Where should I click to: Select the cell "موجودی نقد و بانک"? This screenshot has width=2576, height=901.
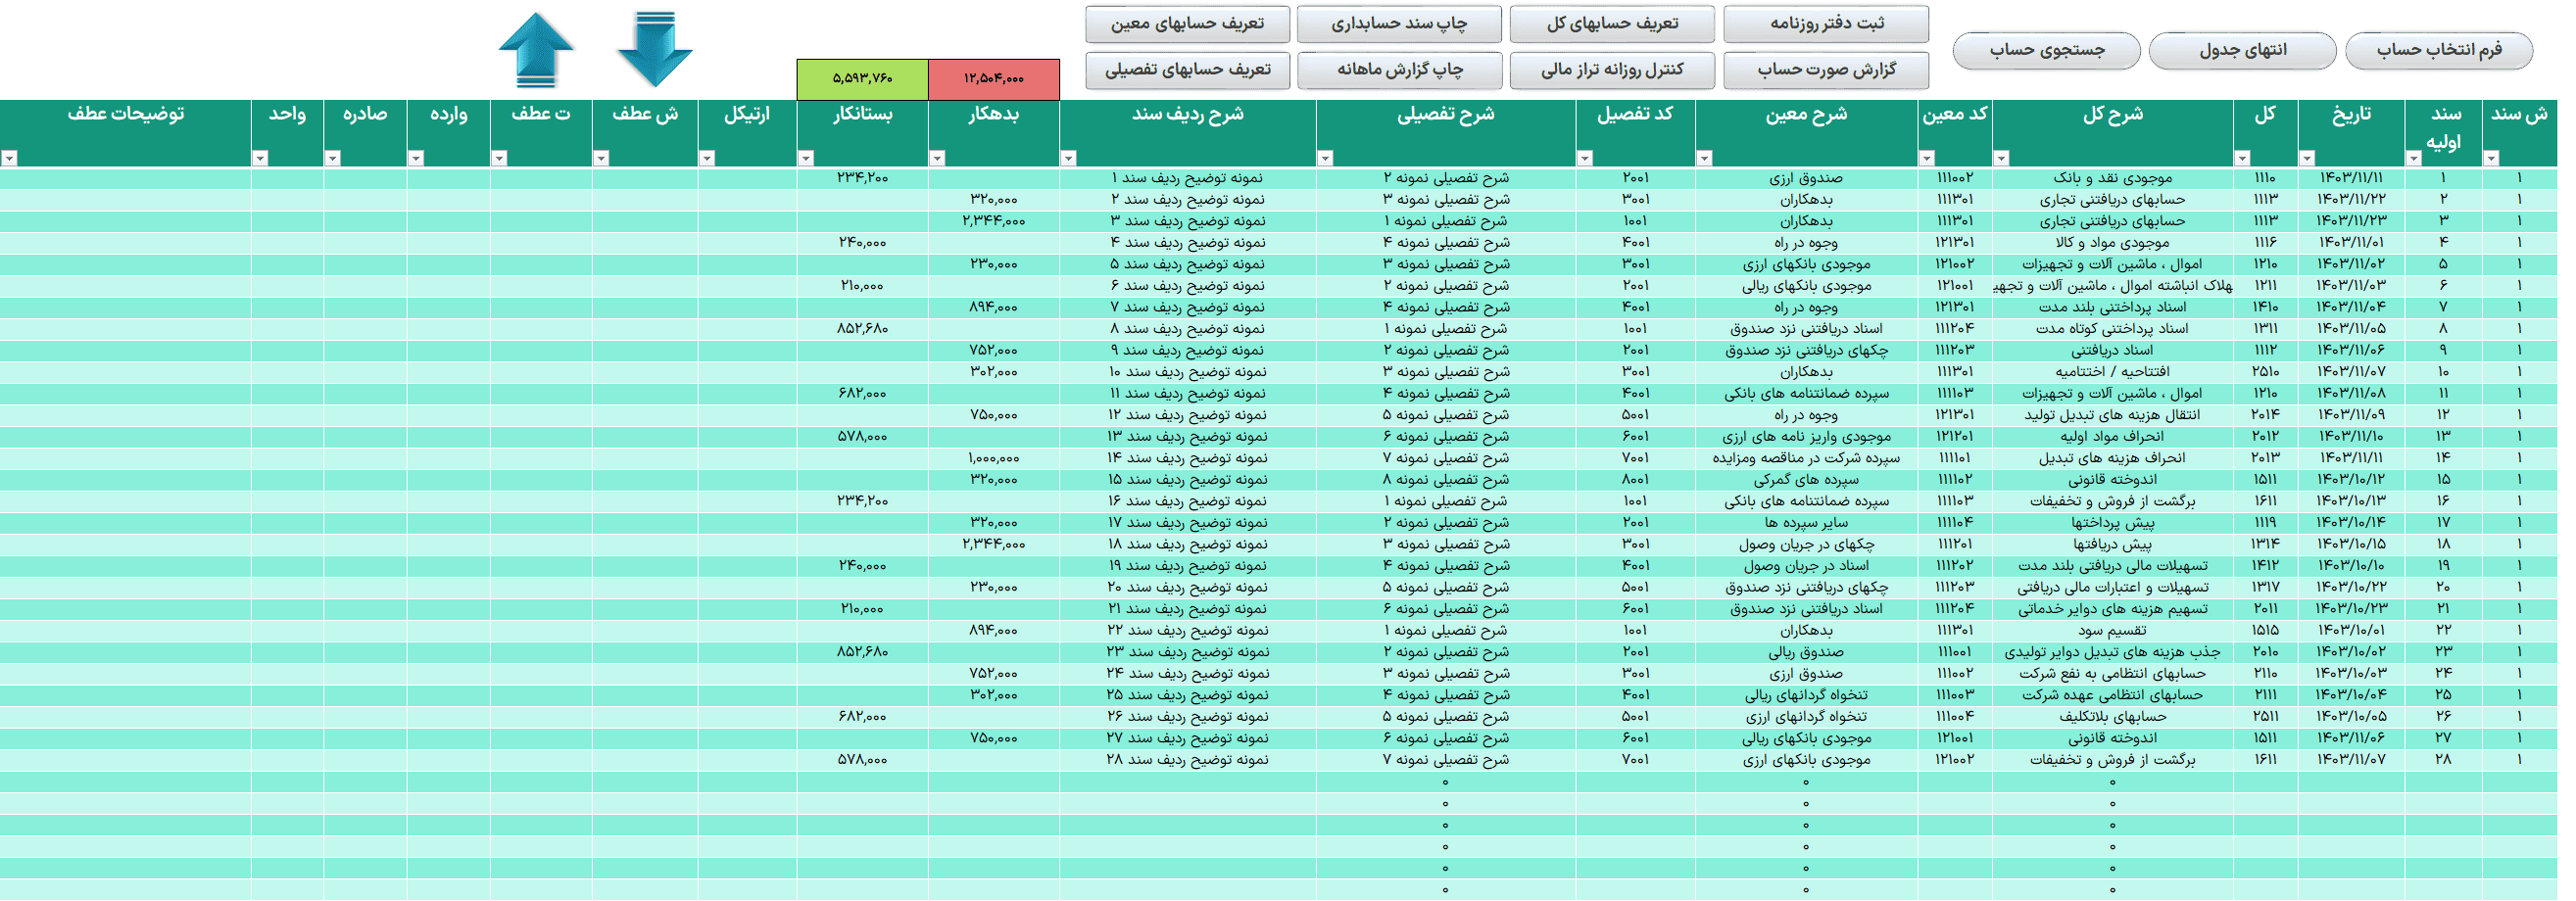pos(2112,178)
